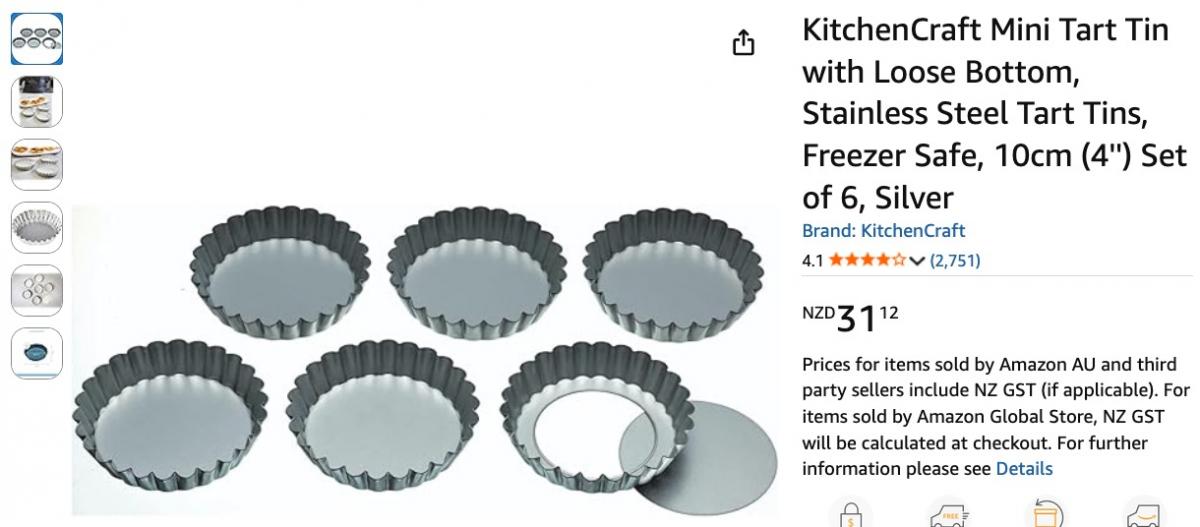Select the fifth thumbnail, tins top view
Viewport: 1200px width, 527px height.
36,290
